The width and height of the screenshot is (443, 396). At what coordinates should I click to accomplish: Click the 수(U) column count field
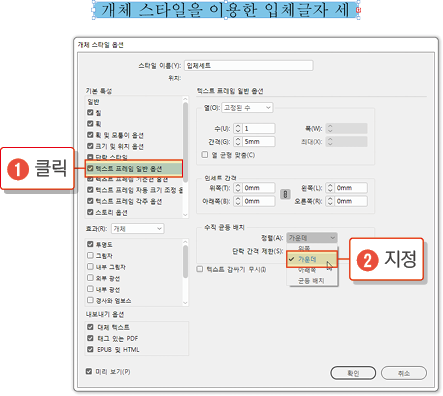point(259,128)
